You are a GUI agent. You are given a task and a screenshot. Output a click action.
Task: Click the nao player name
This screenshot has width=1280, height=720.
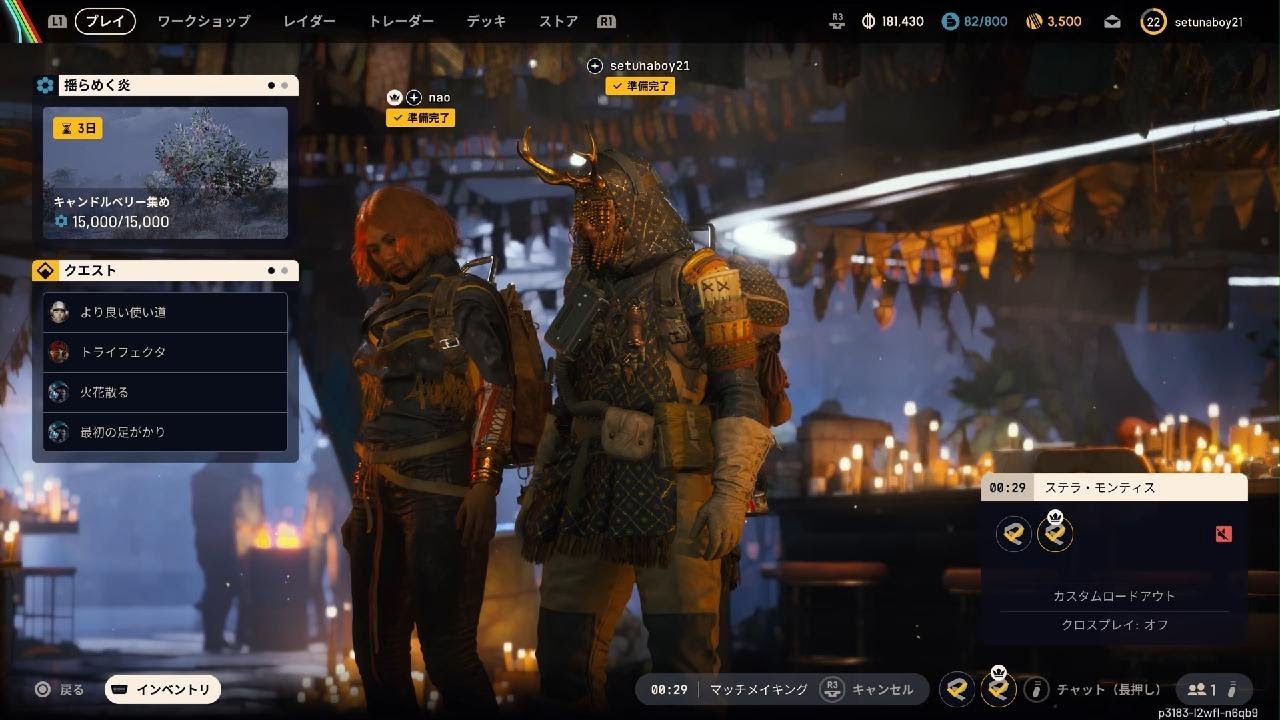[x=439, y=98]
